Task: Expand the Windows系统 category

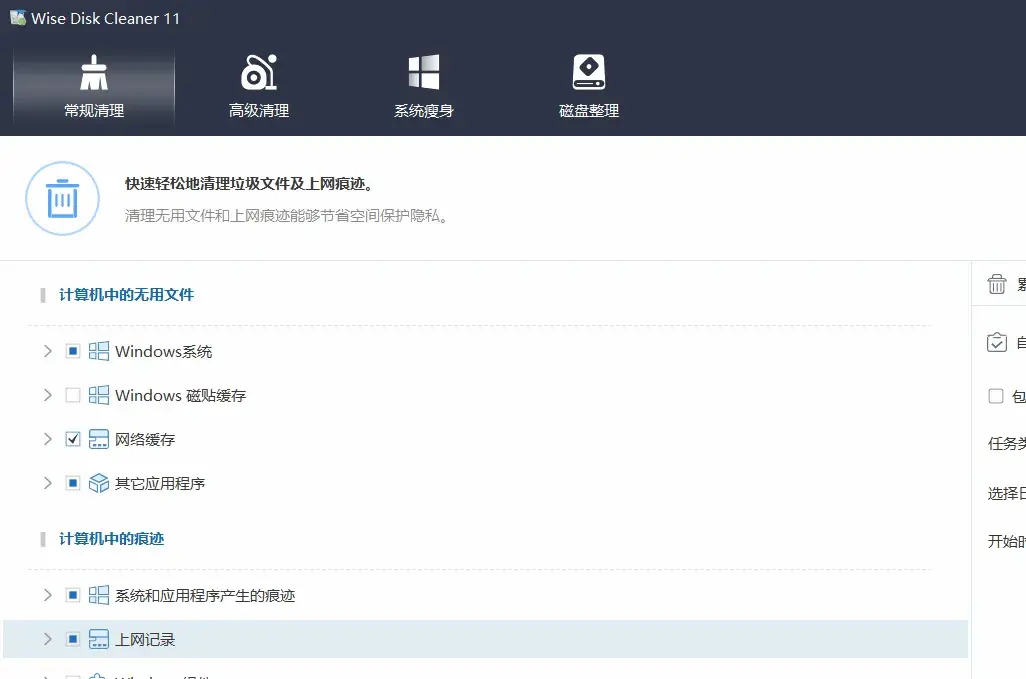Action: point(47,351)
